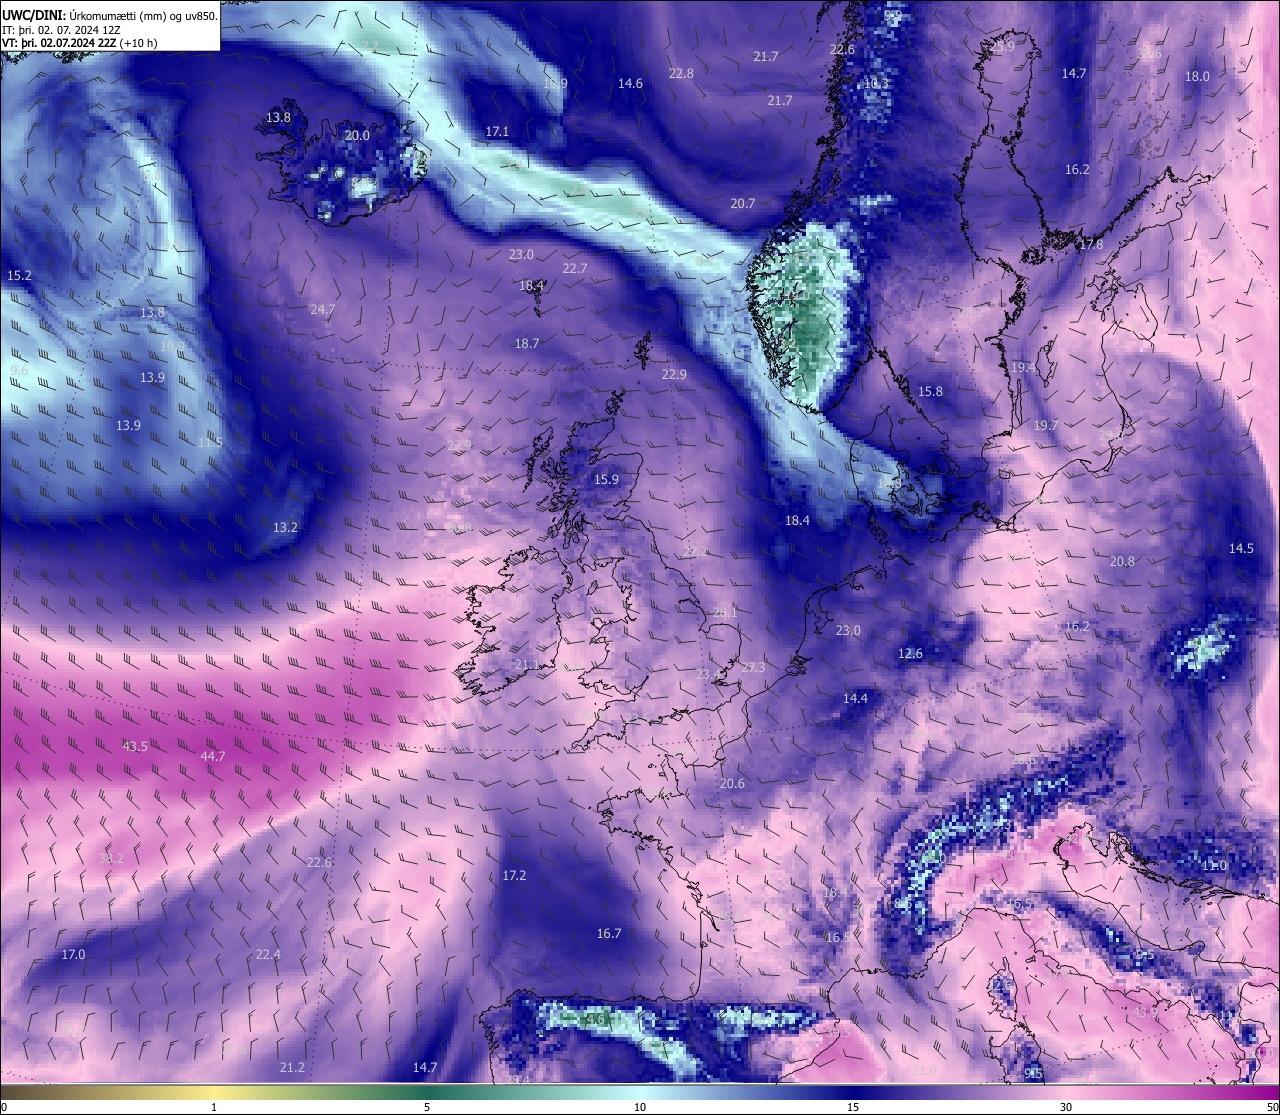
Task: Click the color scale label '5'
Action: pyautogui.click(x=427, y=1107)
